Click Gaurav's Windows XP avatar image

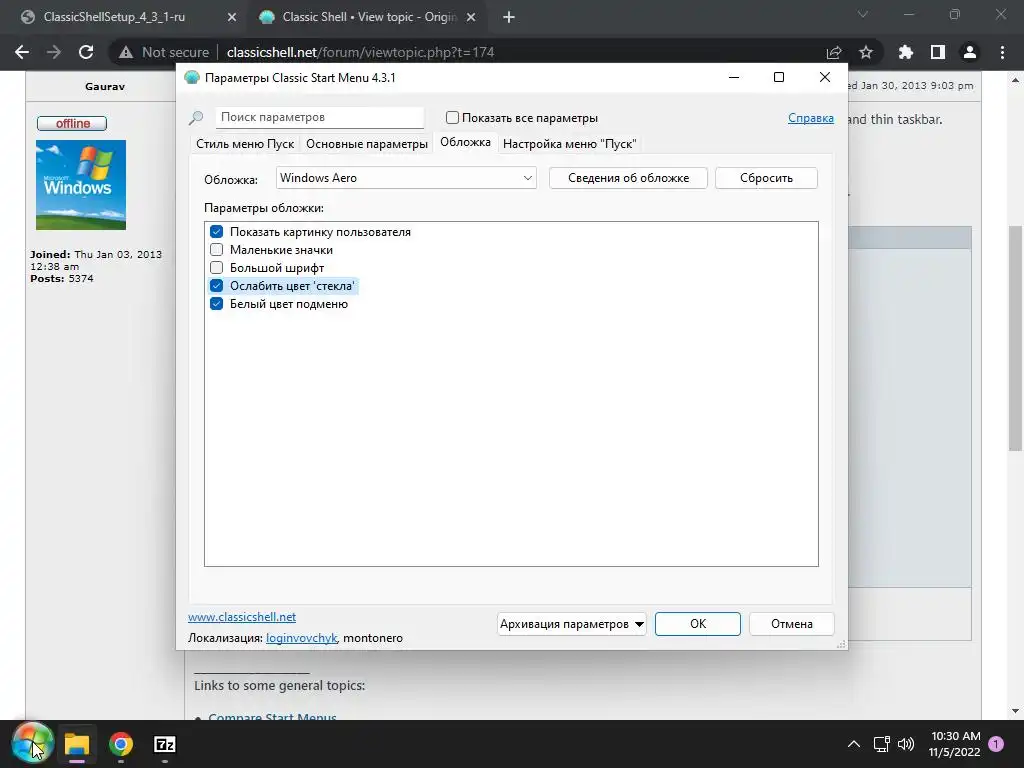(81, 185)
